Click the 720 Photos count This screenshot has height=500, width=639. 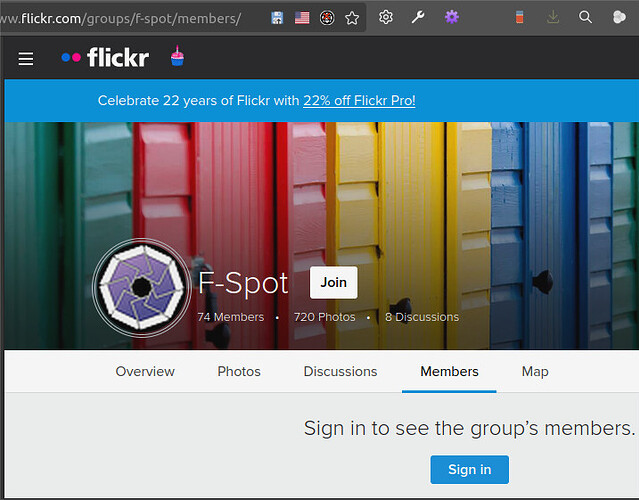[324, 317]
